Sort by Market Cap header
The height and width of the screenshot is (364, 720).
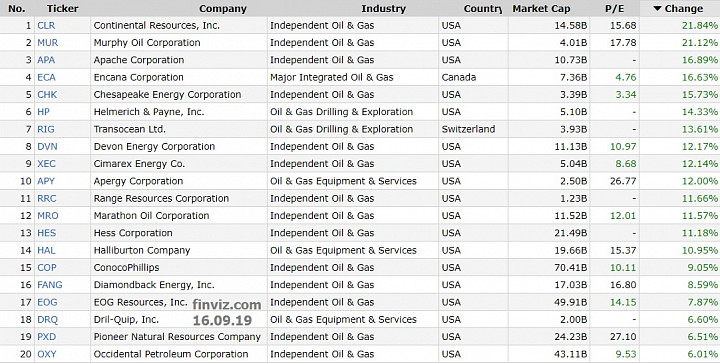pos(541,9)
